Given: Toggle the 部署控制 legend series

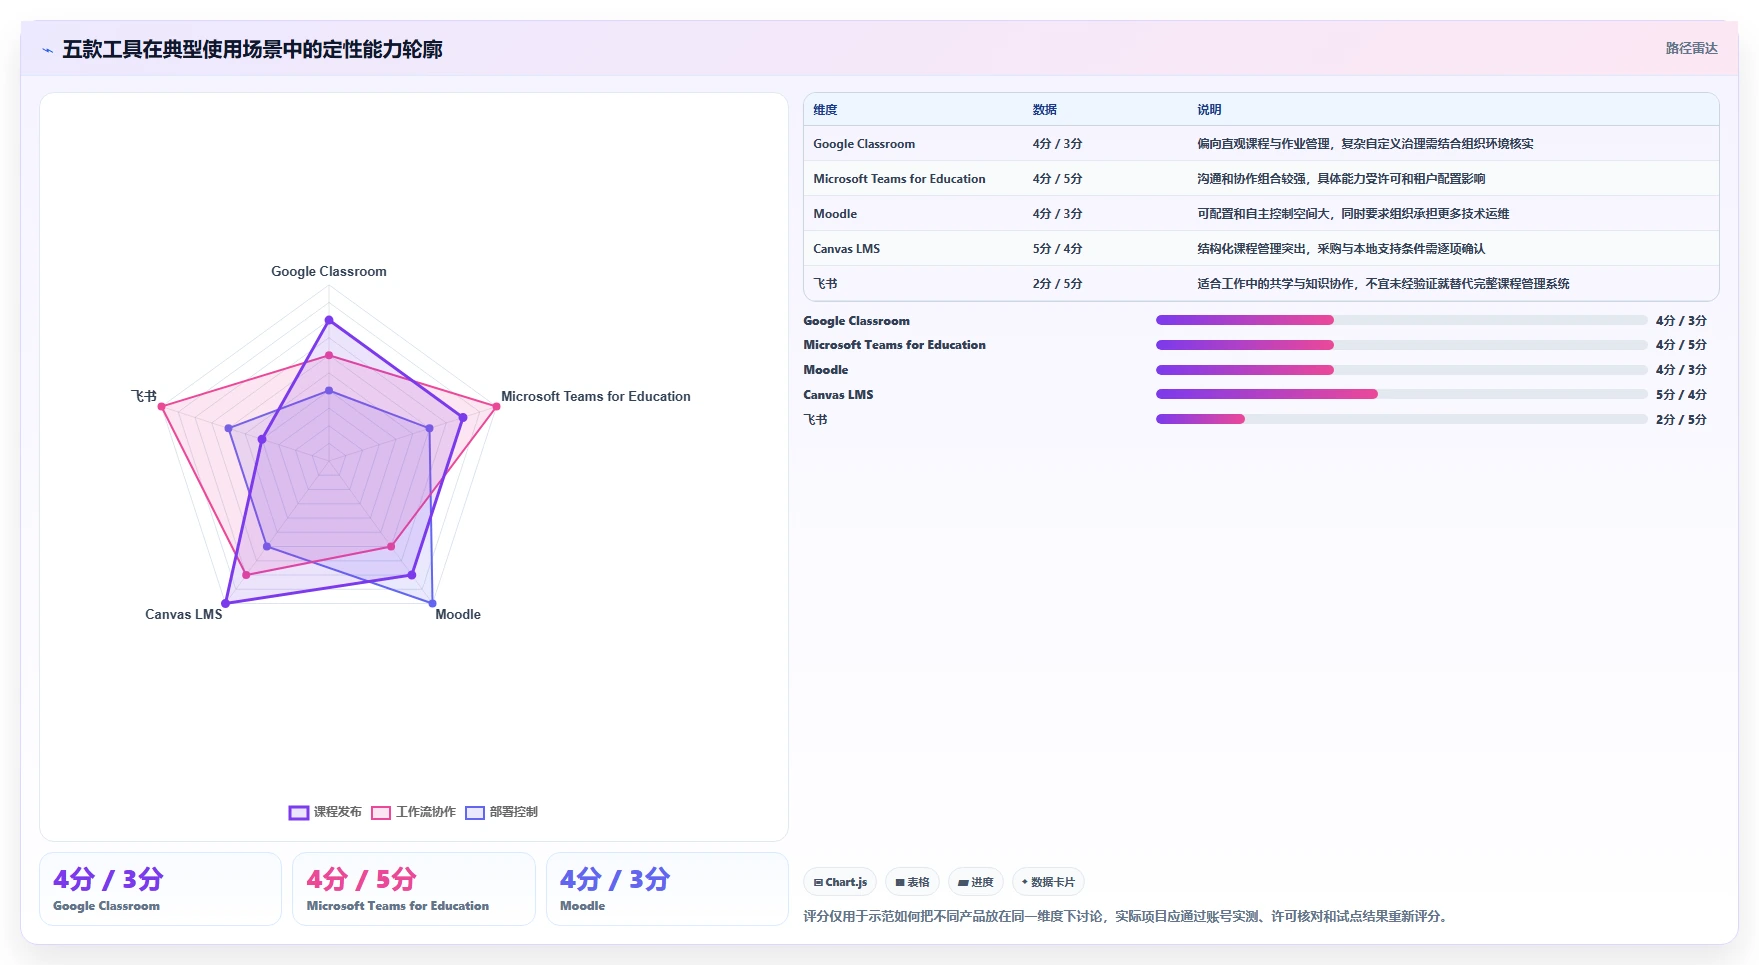Looking at the screenshot, I should pyautogui.click(x=501, y=812).
